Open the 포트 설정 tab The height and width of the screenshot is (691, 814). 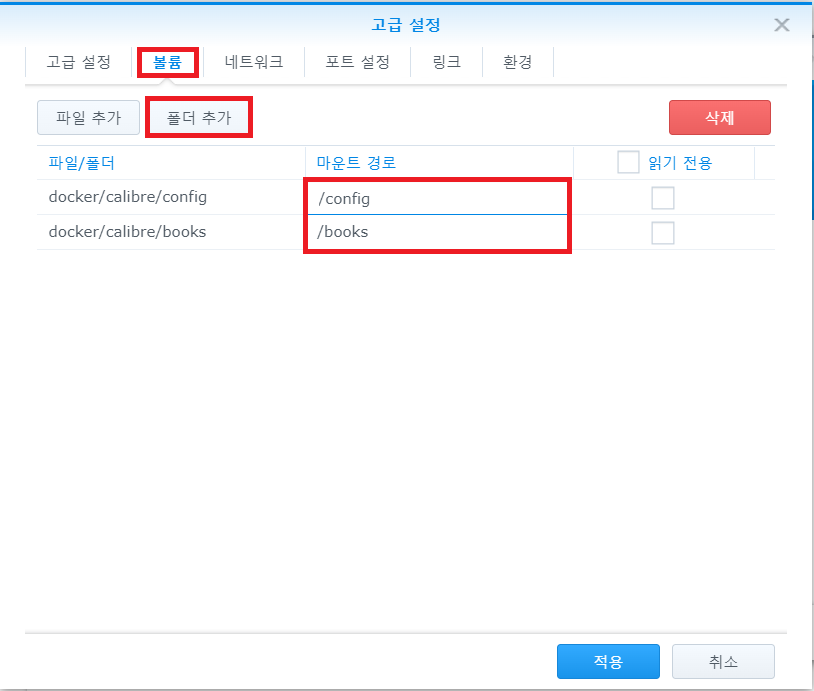coord(357,62)
